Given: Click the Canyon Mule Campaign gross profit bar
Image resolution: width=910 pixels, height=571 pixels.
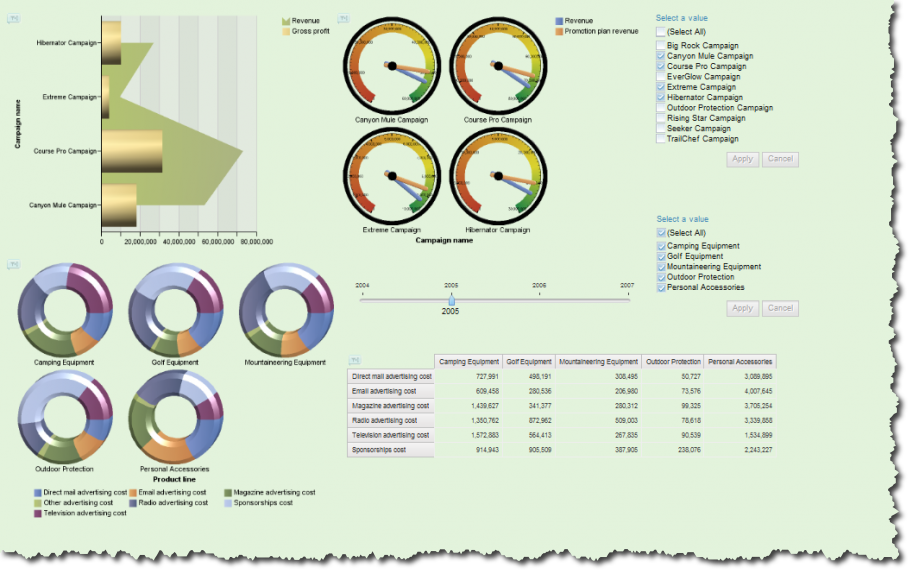Looking at the screenshot, I should [x=119, y=205].
